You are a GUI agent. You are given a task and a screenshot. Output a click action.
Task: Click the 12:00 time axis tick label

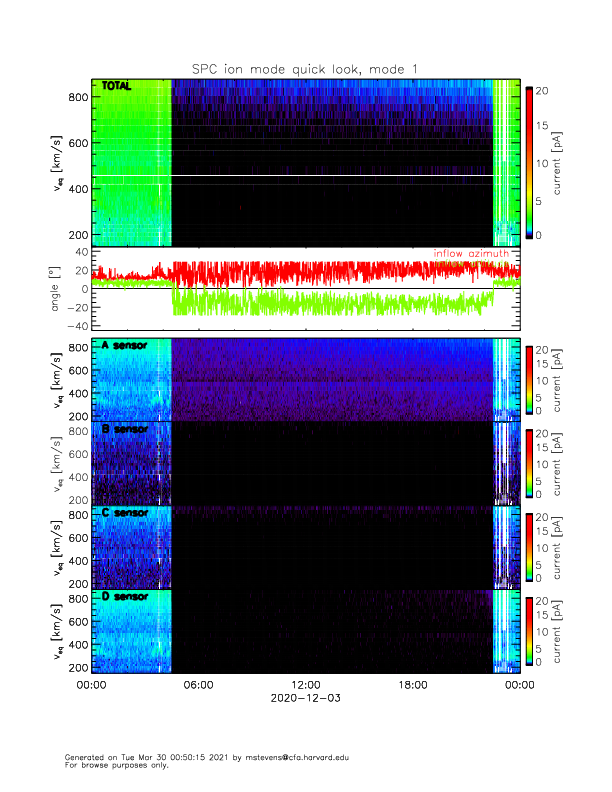tap(305, 685)
